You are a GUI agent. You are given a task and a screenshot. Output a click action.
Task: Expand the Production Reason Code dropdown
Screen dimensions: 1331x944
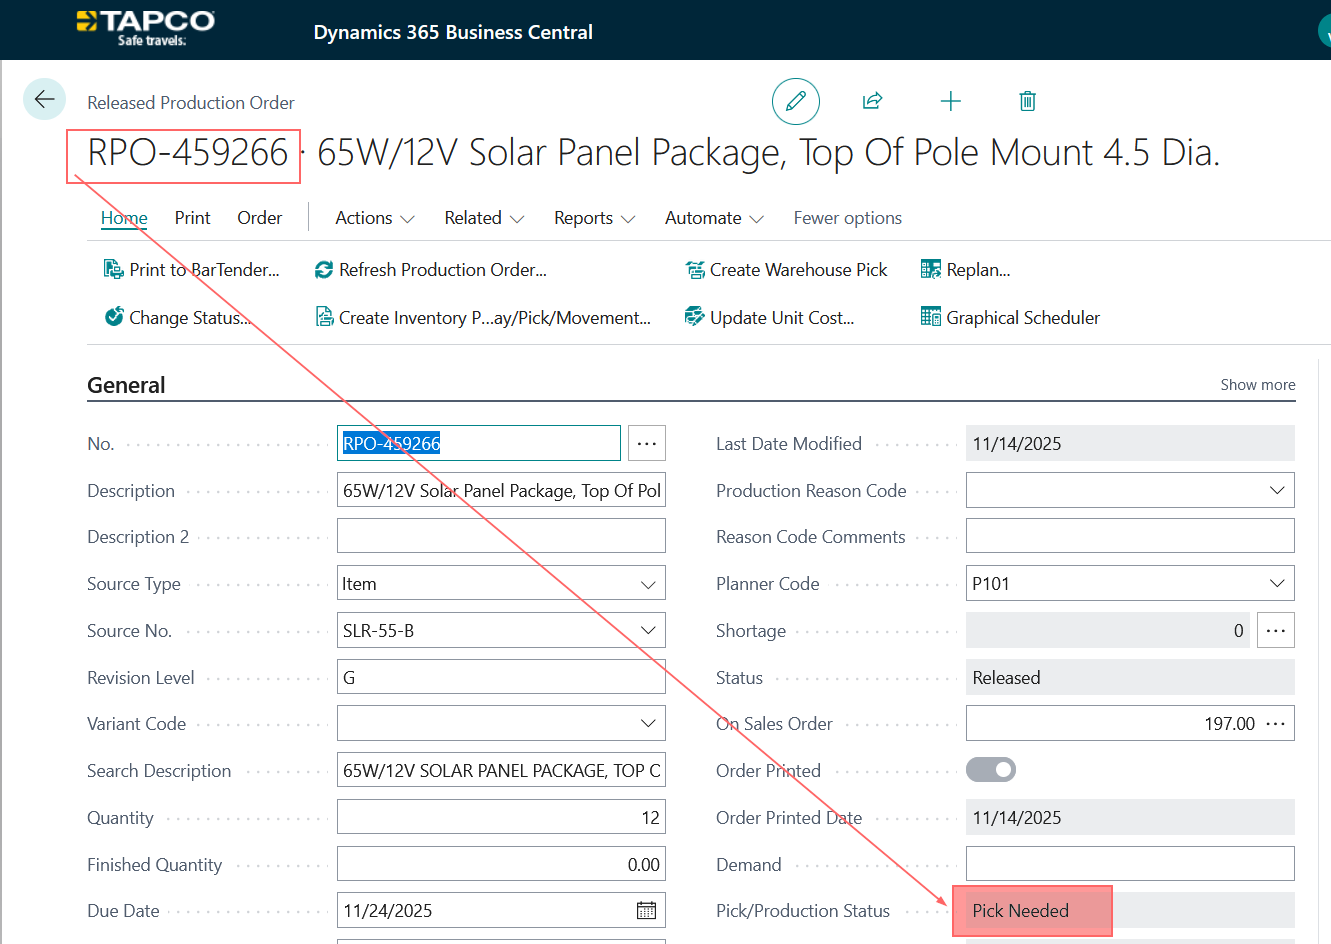coord(1277,490)
